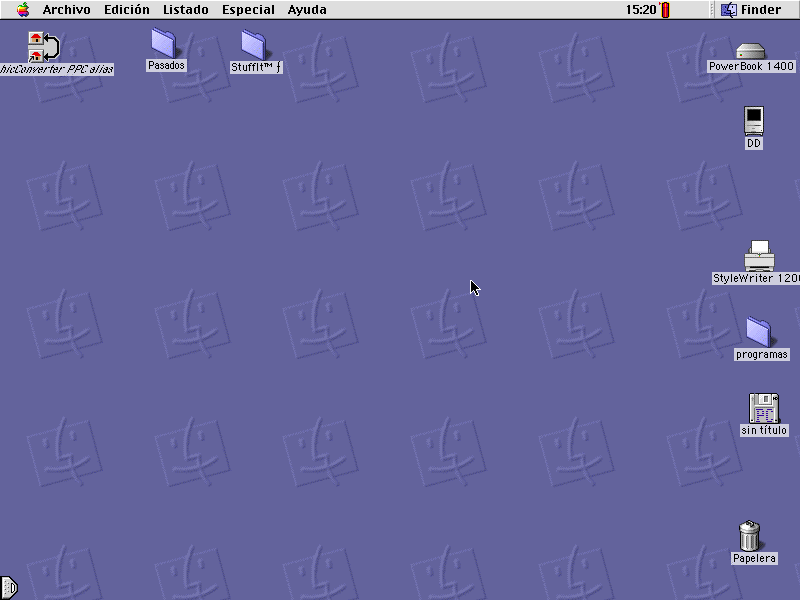Click the menu bar clock showing 15:20

coord(641,10)
